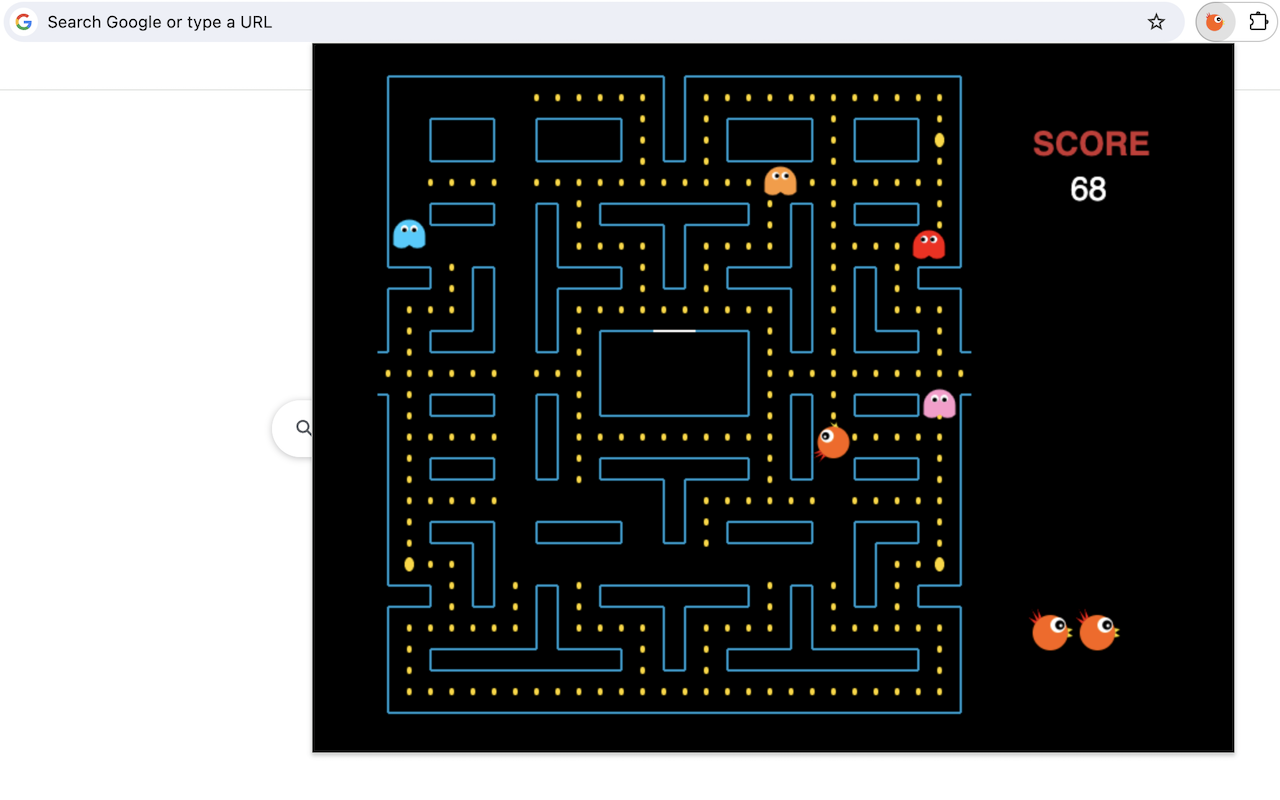Open the side panel search lens icon
The height and width of the screenshot is (800, 1280).
303,428
